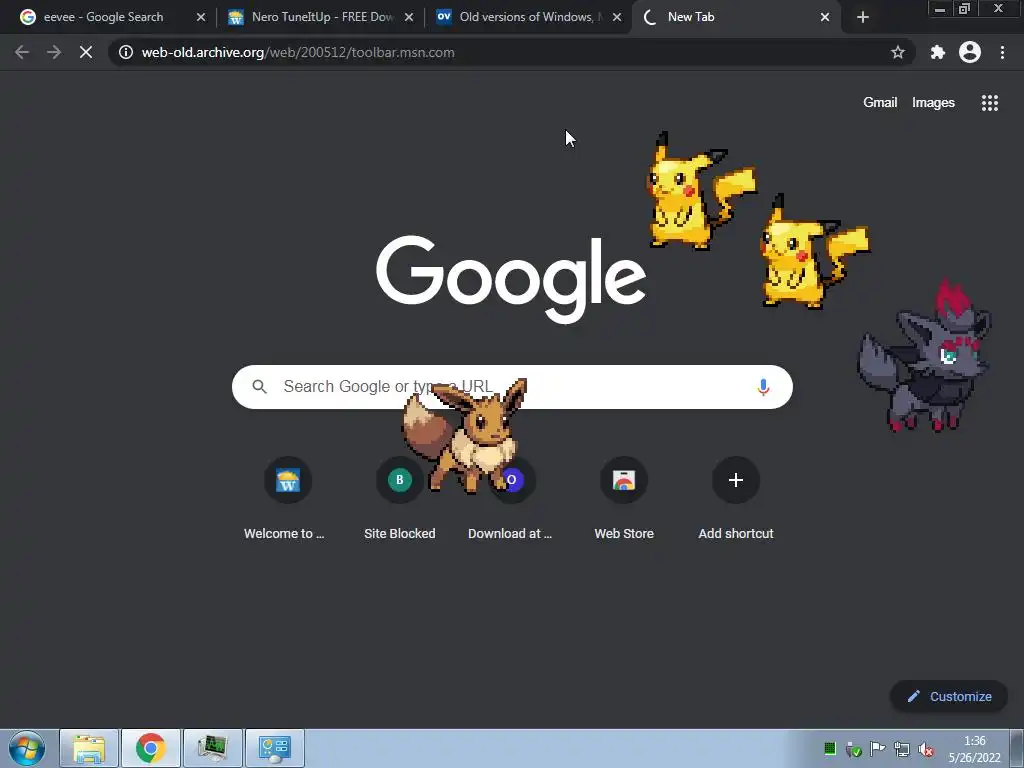Click the Web Store label
The image size is (1024, 768).
click(624, 534)
